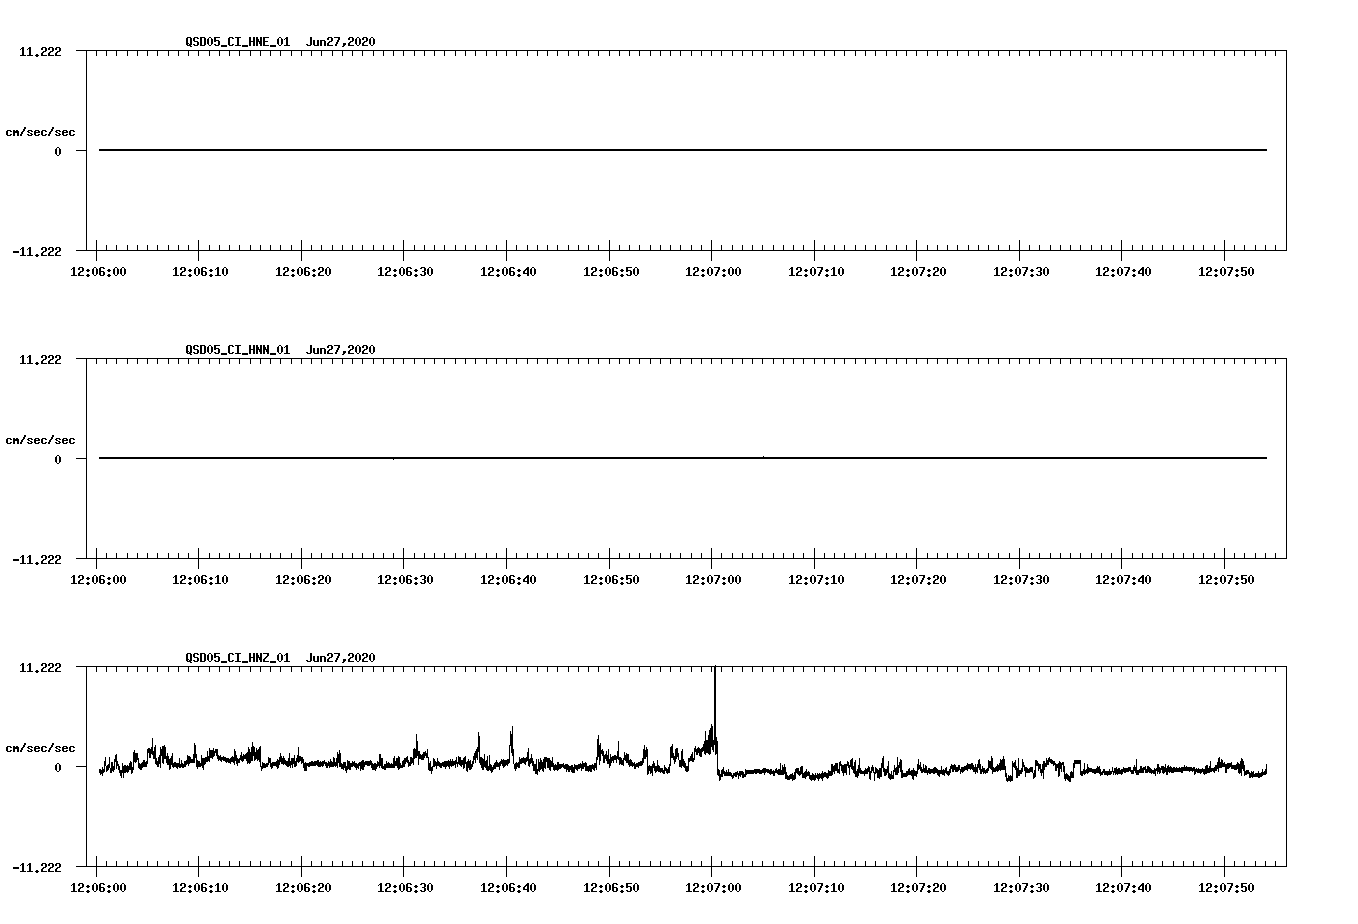The width and height of the screenshot is (1358, 924).
Task: Click 12:06:00 time label under HNE plot
Action: [96, 272]
